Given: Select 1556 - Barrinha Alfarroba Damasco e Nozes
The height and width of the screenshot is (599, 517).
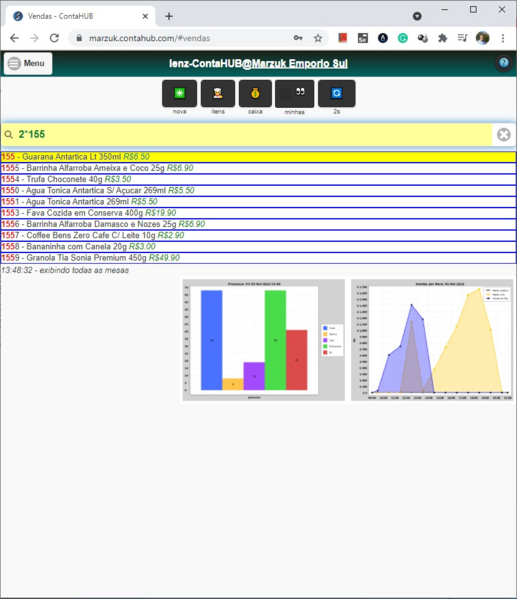Looking at the screenshot, I should (258, 224).
